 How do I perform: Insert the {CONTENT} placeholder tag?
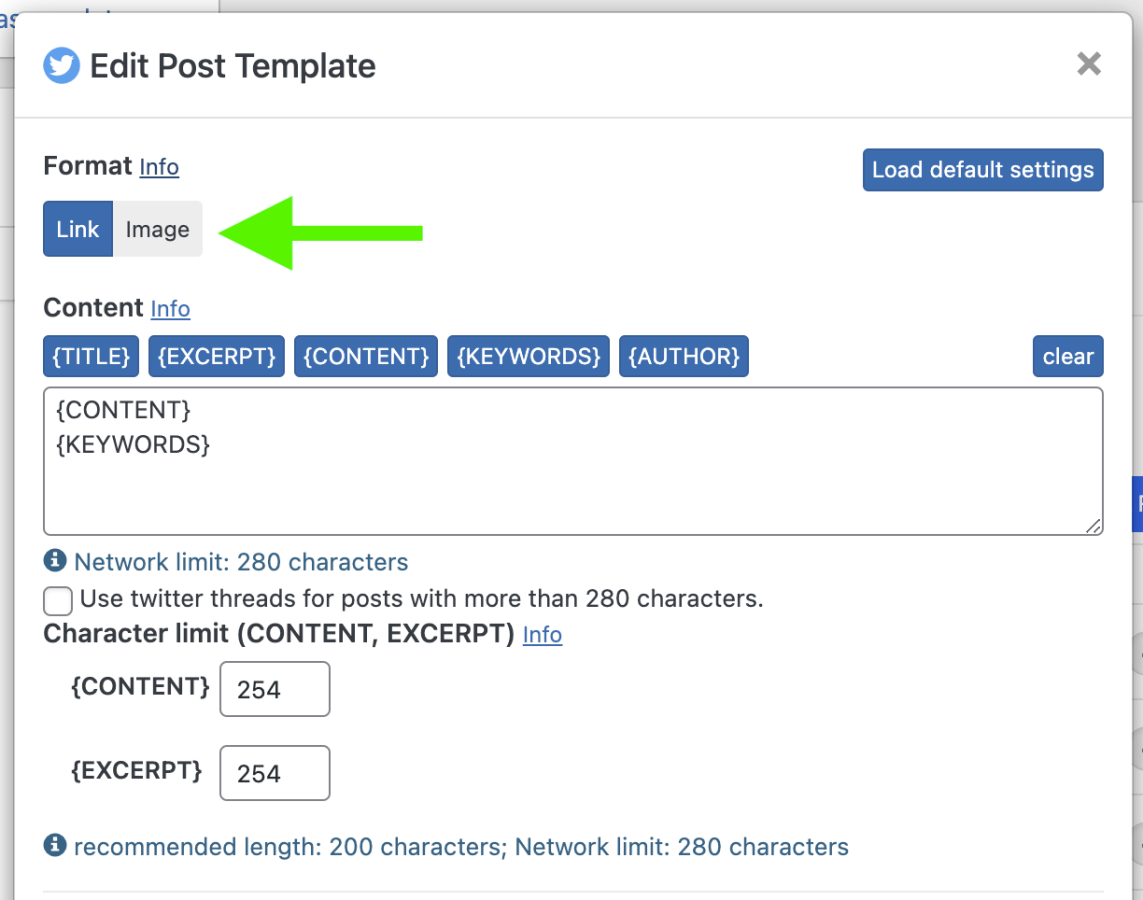[x=366, y=357]
